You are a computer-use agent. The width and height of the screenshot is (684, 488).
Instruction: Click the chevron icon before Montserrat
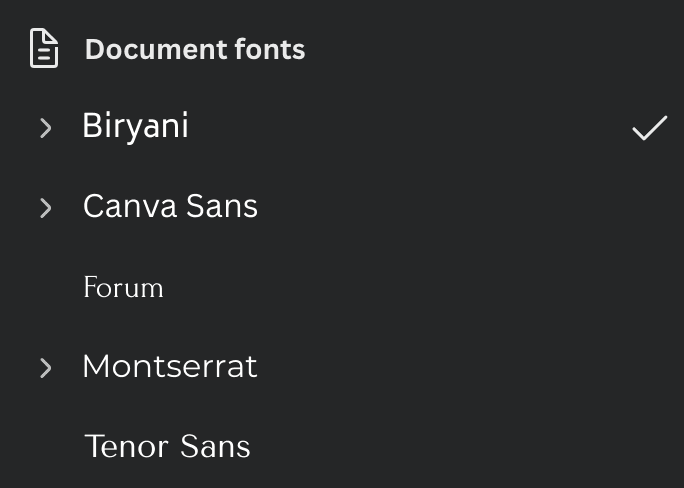(45, 368)
